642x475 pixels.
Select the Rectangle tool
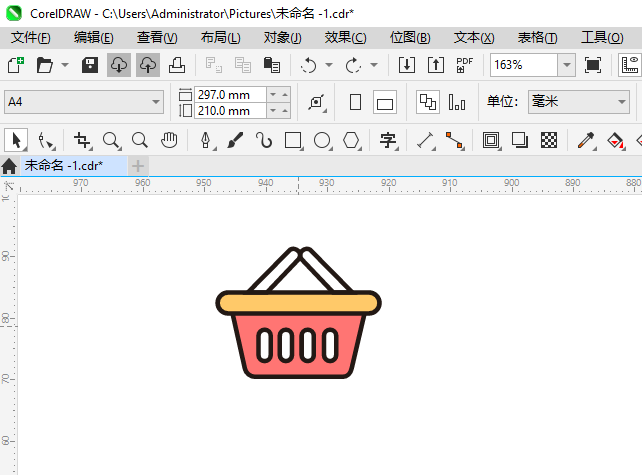293,140
